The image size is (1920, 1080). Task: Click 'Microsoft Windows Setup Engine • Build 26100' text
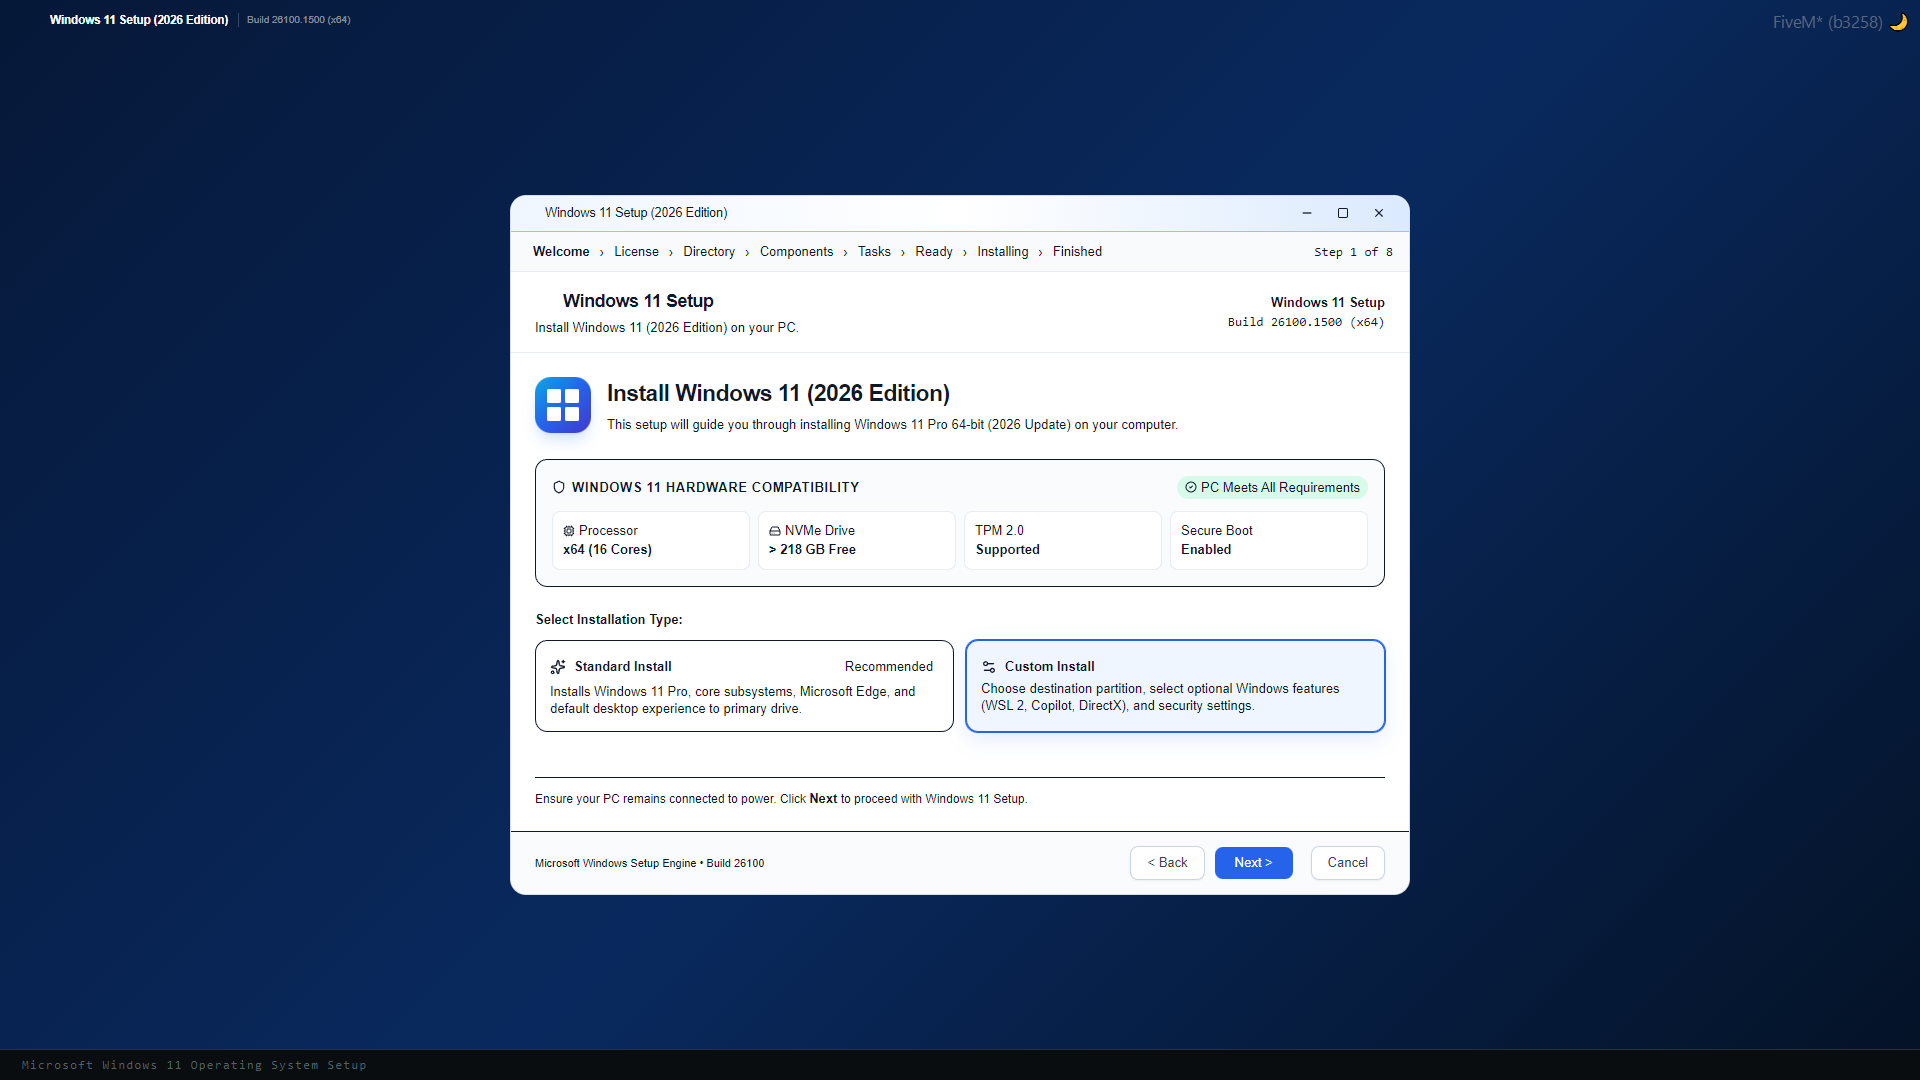pos(649,863)
